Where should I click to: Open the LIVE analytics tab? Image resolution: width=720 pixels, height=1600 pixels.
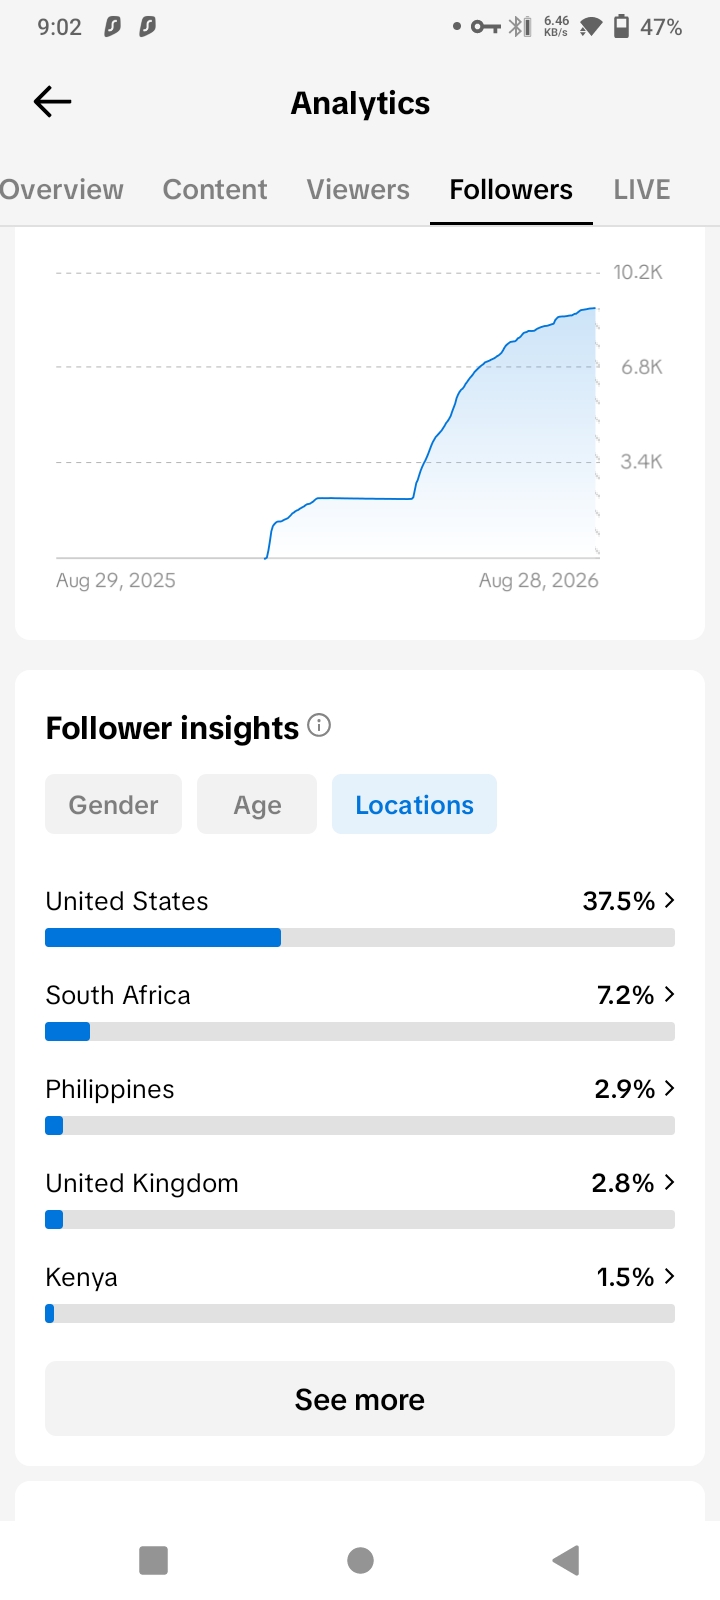pos(642,189)
